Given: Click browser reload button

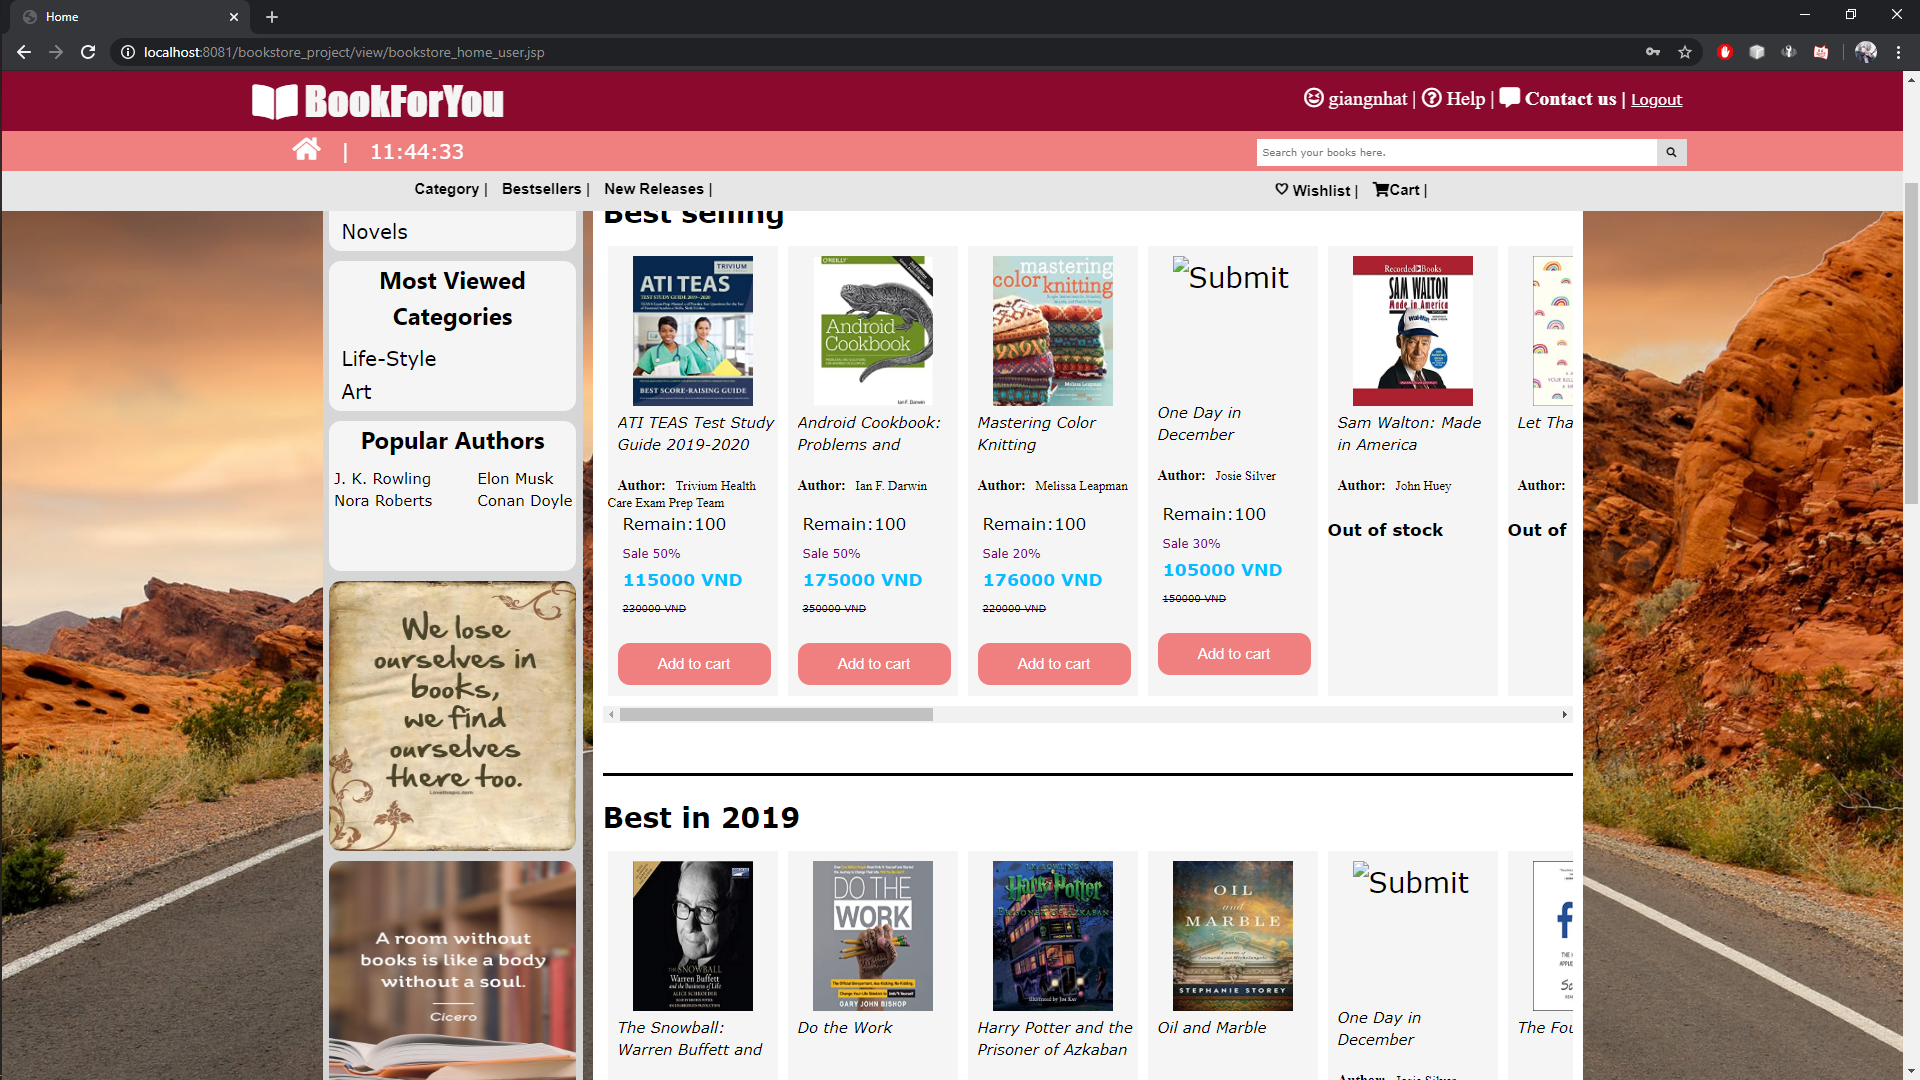Looking at the screenshot, I should coord(88,52).
